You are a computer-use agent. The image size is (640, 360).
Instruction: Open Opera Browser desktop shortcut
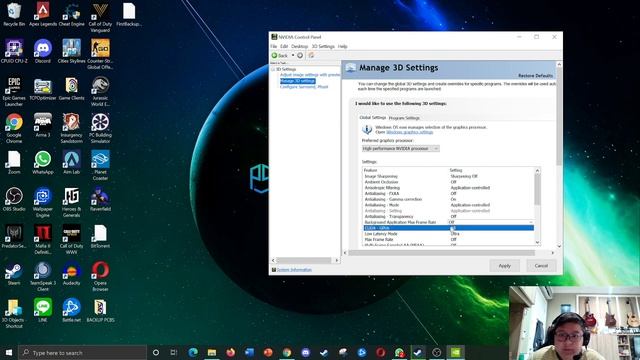point(100,276)
